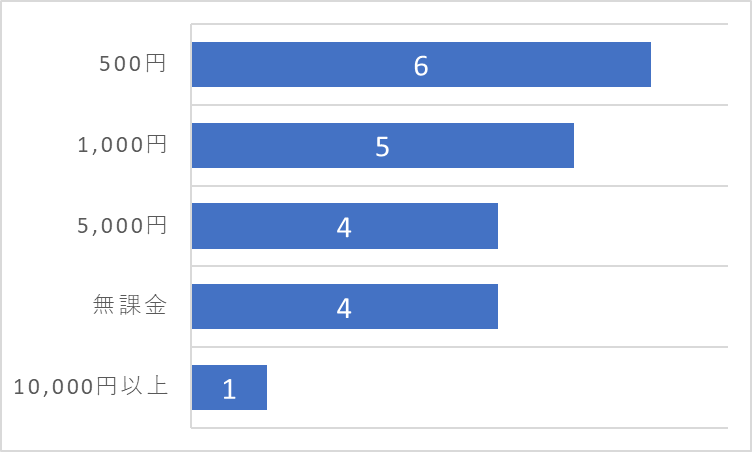
Task: Select the 10,000円以上 category label
Action: click(91, 386)
